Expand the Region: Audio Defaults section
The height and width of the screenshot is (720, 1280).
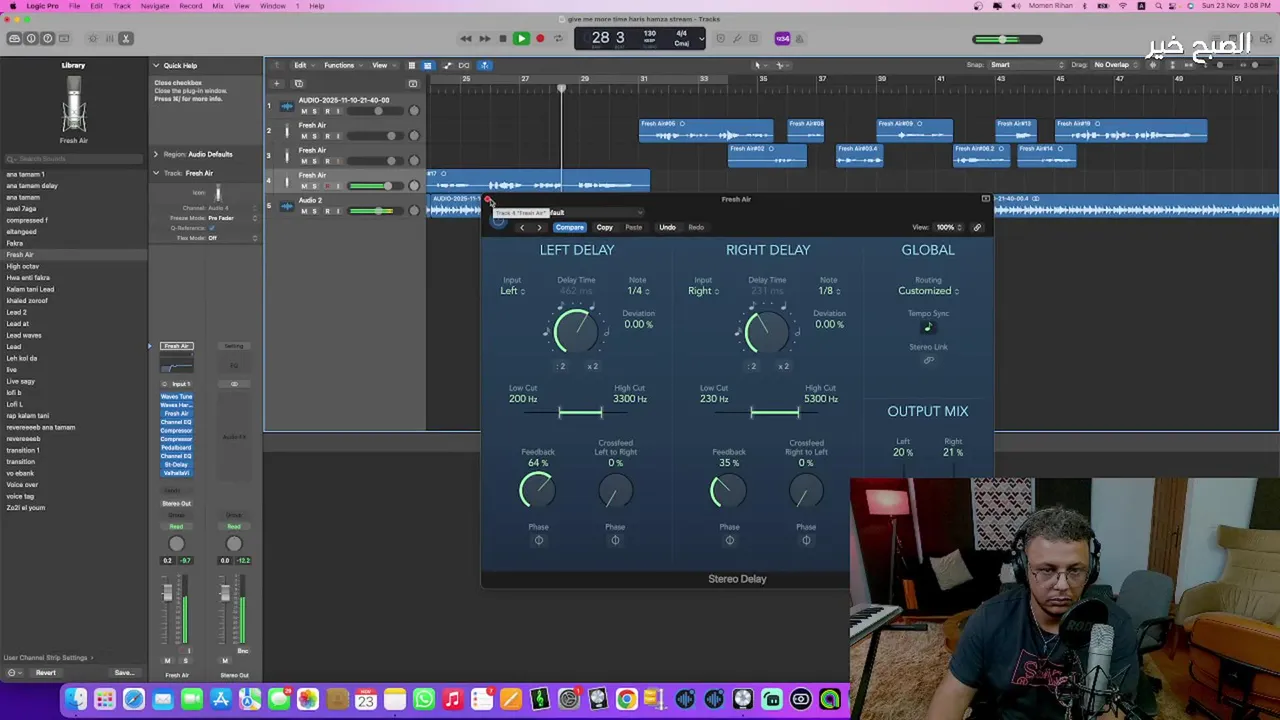click(156, 154)
